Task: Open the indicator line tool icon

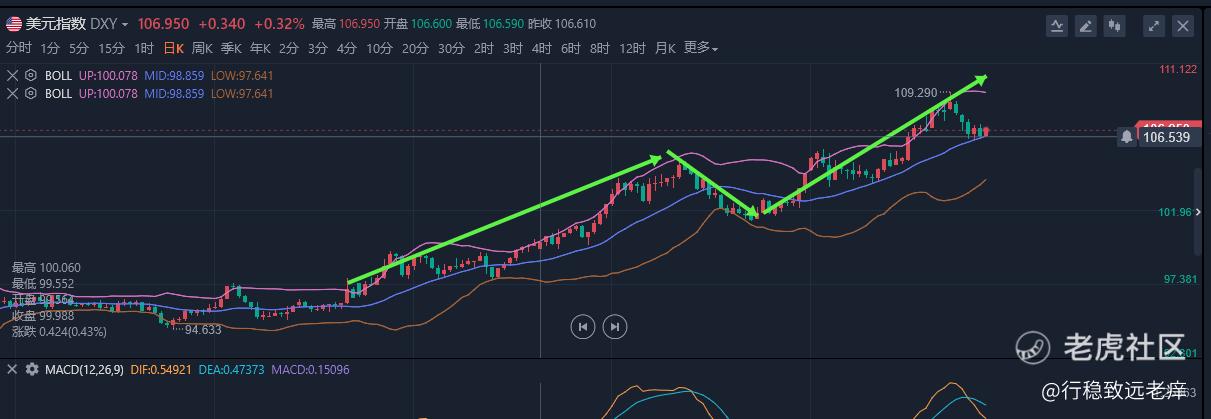Action: pyautogui.click(x=1056, y=27)
